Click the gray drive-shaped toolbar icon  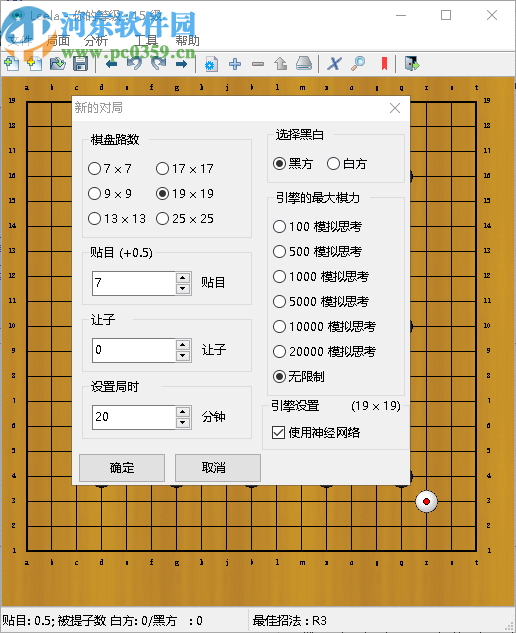coord(304,64)
